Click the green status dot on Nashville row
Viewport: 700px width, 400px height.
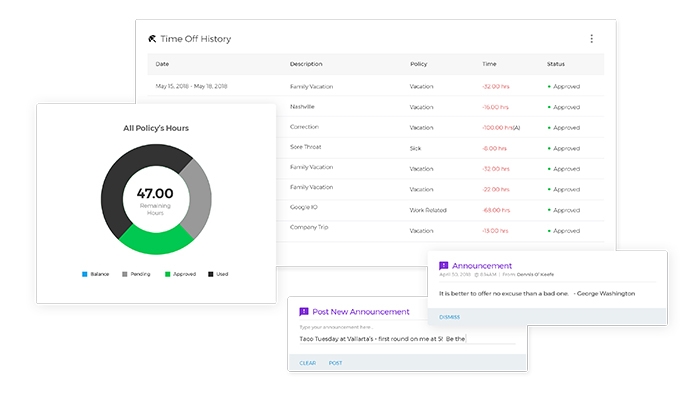[x=549, y=107]
